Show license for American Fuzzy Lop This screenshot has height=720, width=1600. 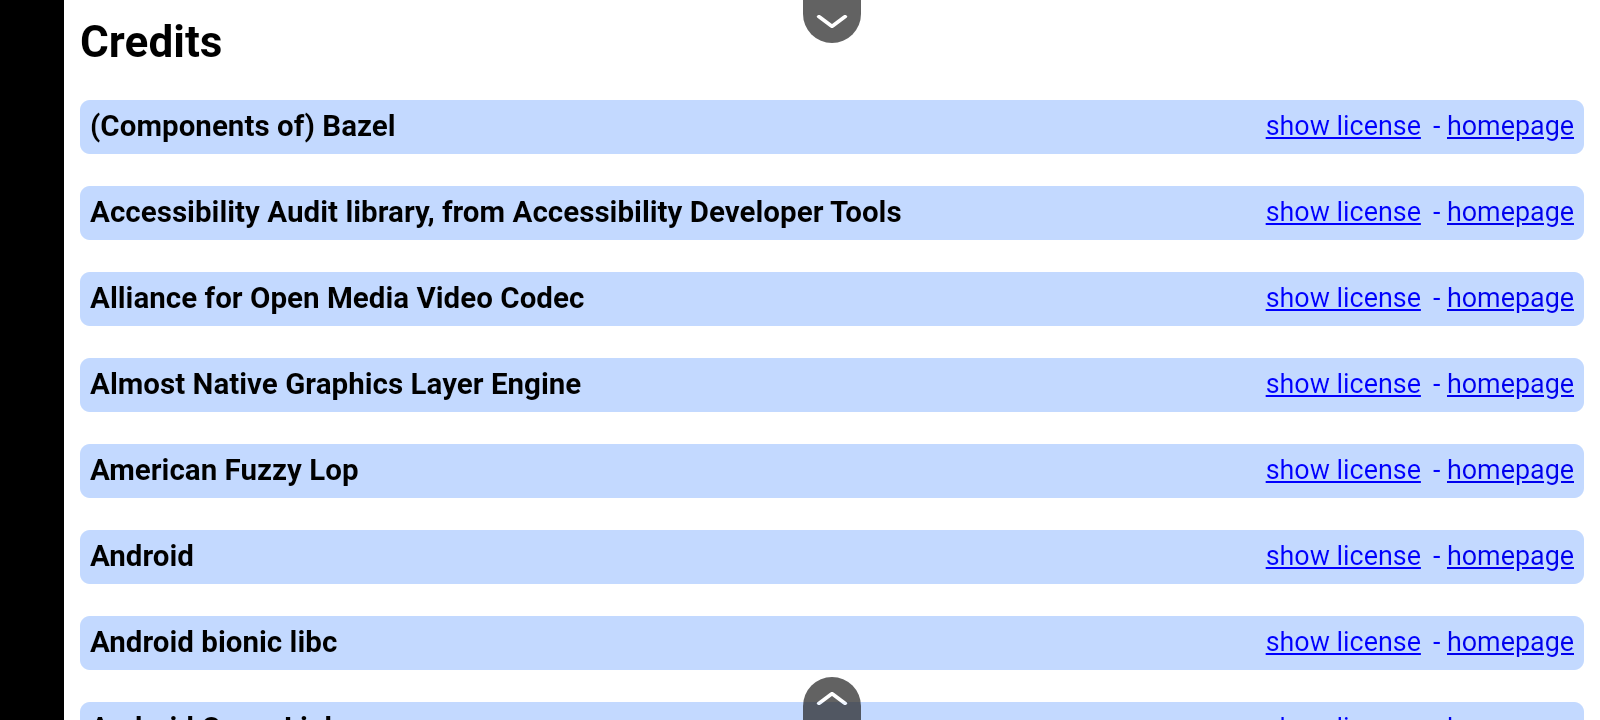[1343, 470]
